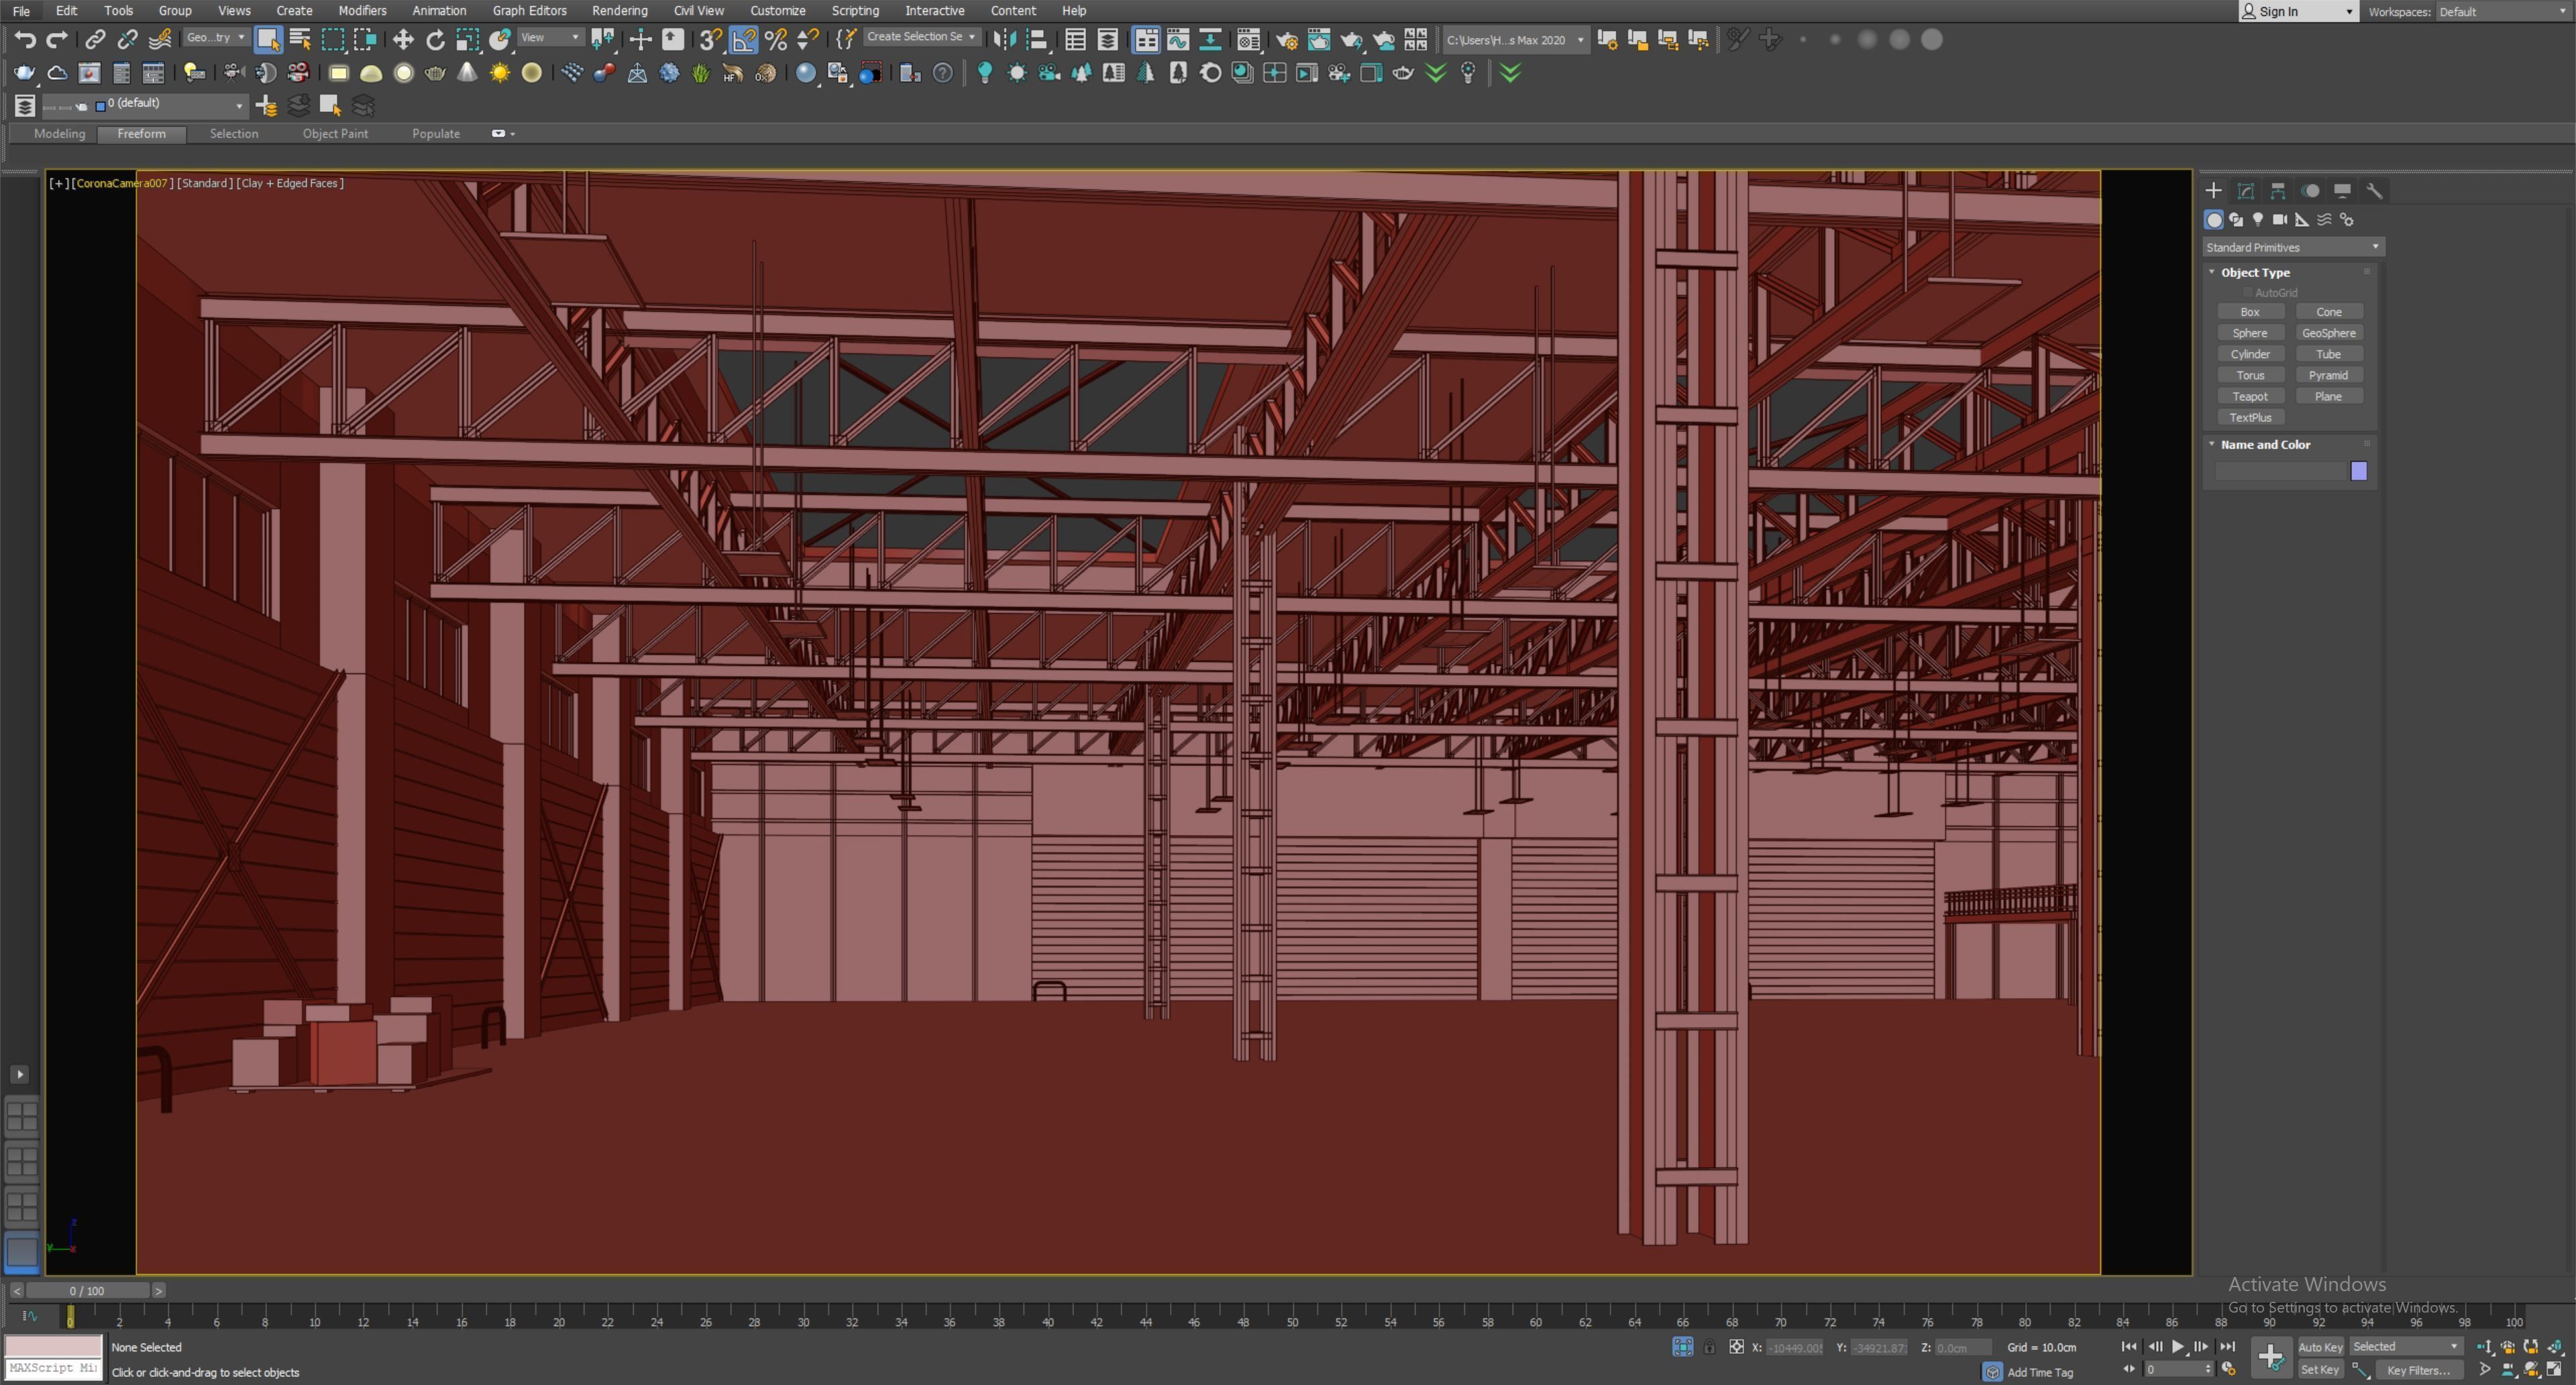Open the Modifiers menu
The height and width of the screenshot is (1385, 2576).
[362, 10]
